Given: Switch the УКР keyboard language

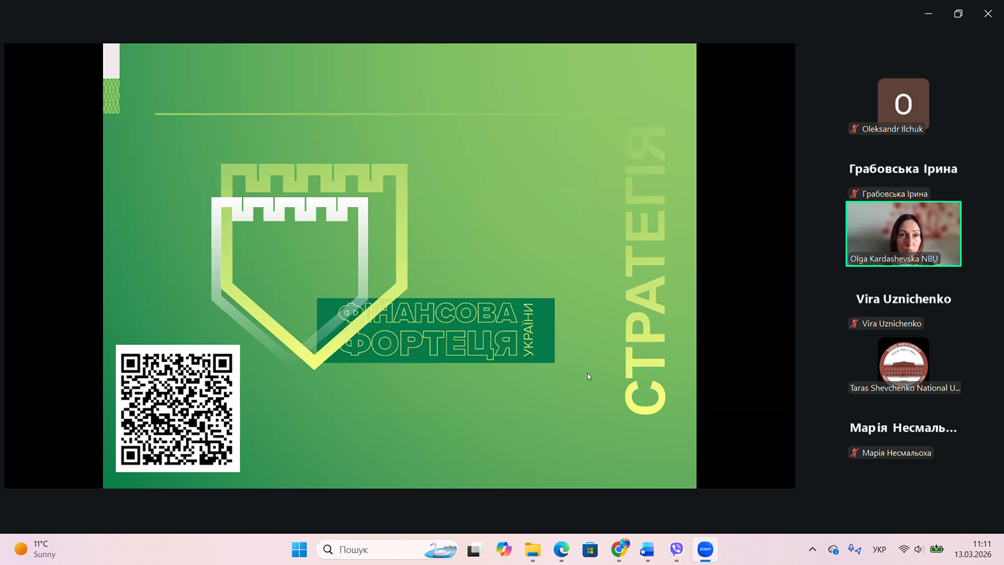Looking at the screenshot, I should coord(879,549).
